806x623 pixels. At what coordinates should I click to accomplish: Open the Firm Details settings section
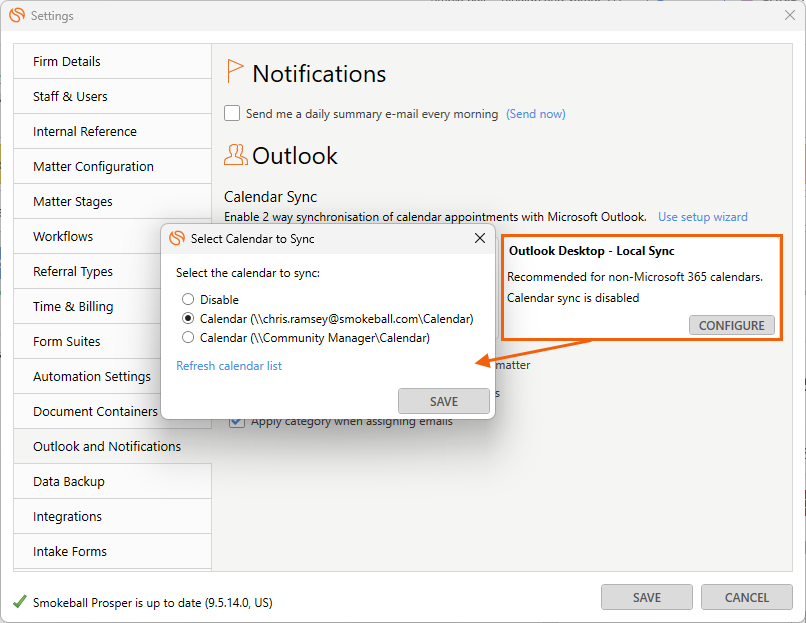[112, 61]
